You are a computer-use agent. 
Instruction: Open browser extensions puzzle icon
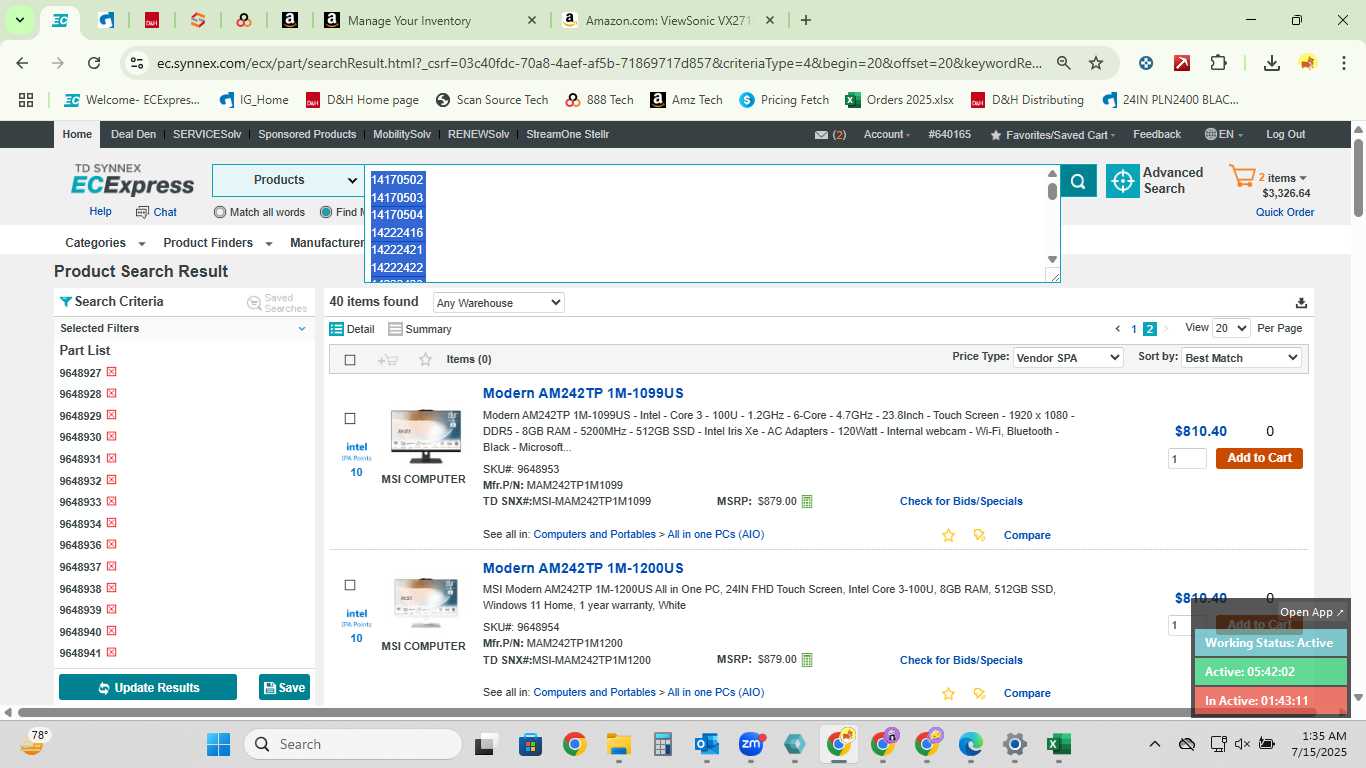[1218, 63]
